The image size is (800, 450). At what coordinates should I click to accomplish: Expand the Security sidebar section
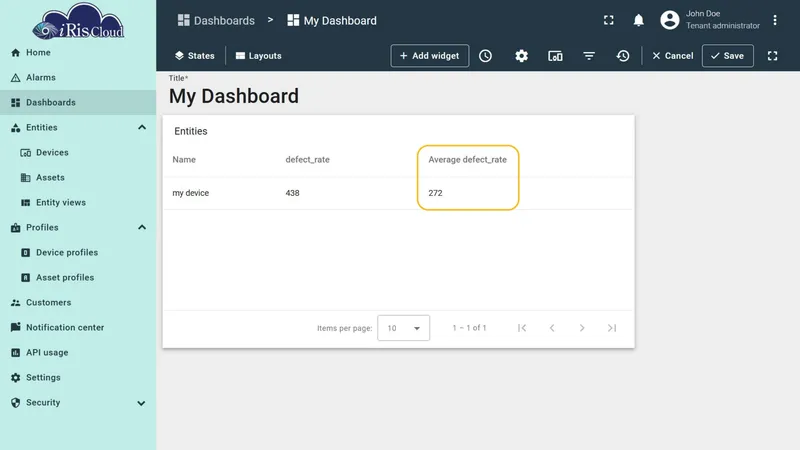click(141, 403)
